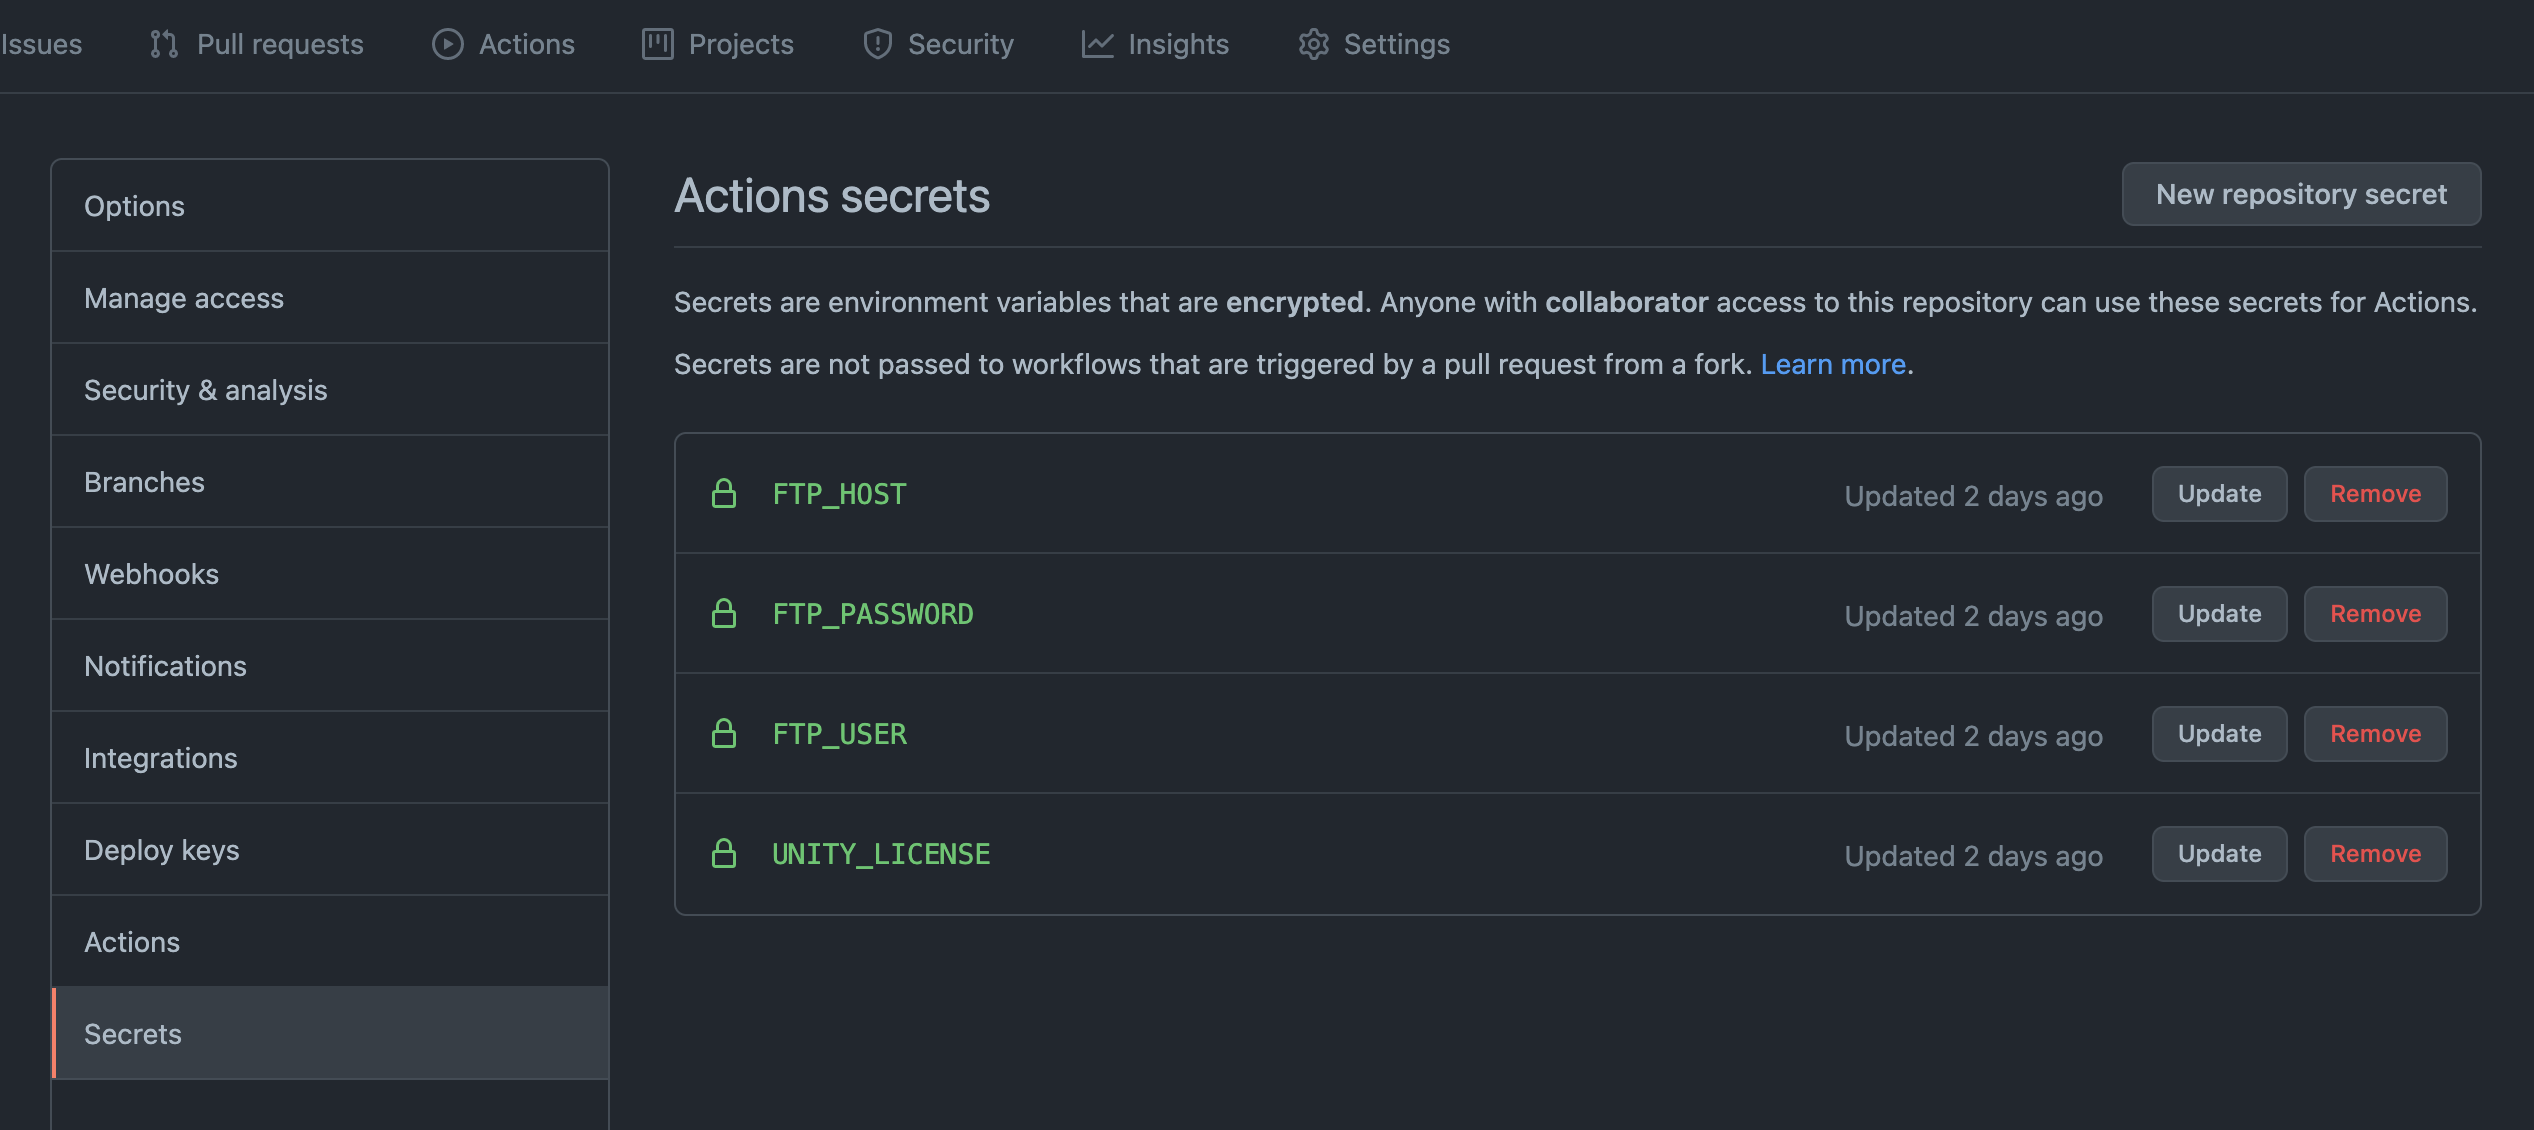The width and height of the screenshot is (2534, 1130).
Task: Click the lock icon beside UNITY_LICENSE
Action: (x=724, y=854)
